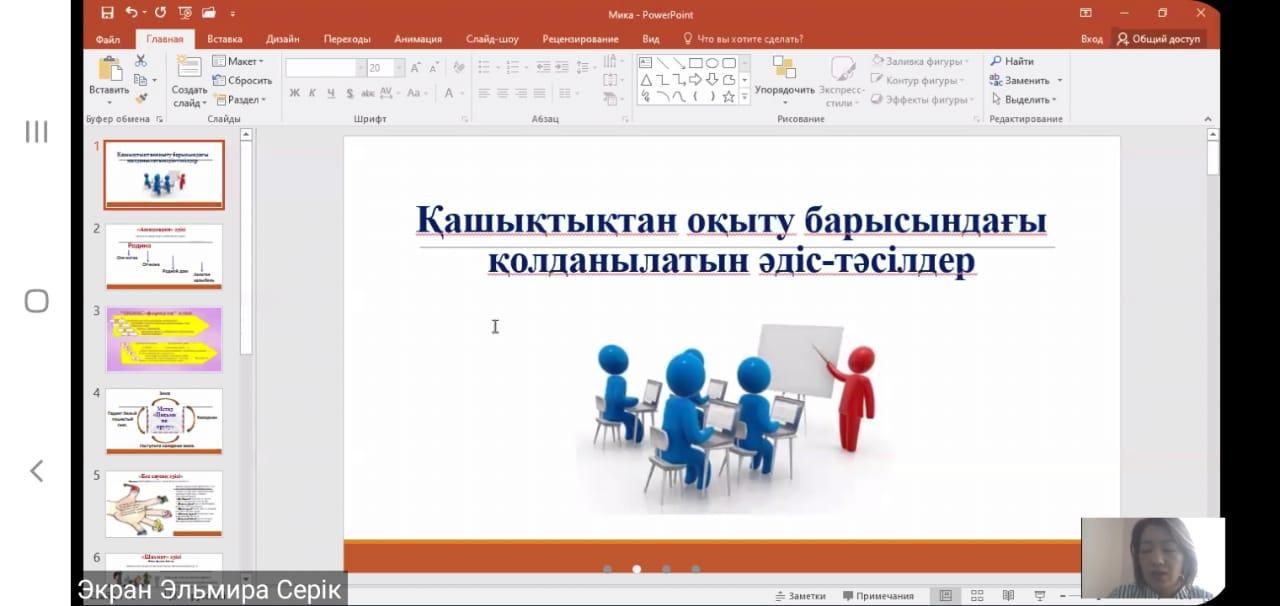Align text to the left
The height and width of the screenshot is (606, 1280).
pos(484,93)
